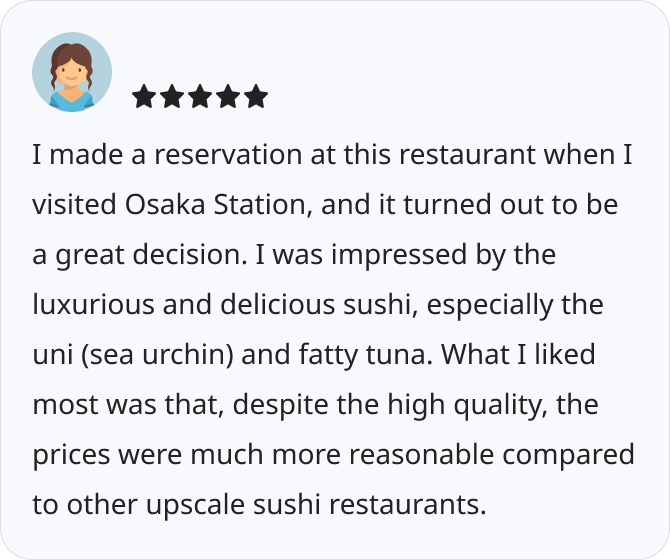Click the fourth rating star
Viewport: 670px width, 560px height.
click(228, 96)
